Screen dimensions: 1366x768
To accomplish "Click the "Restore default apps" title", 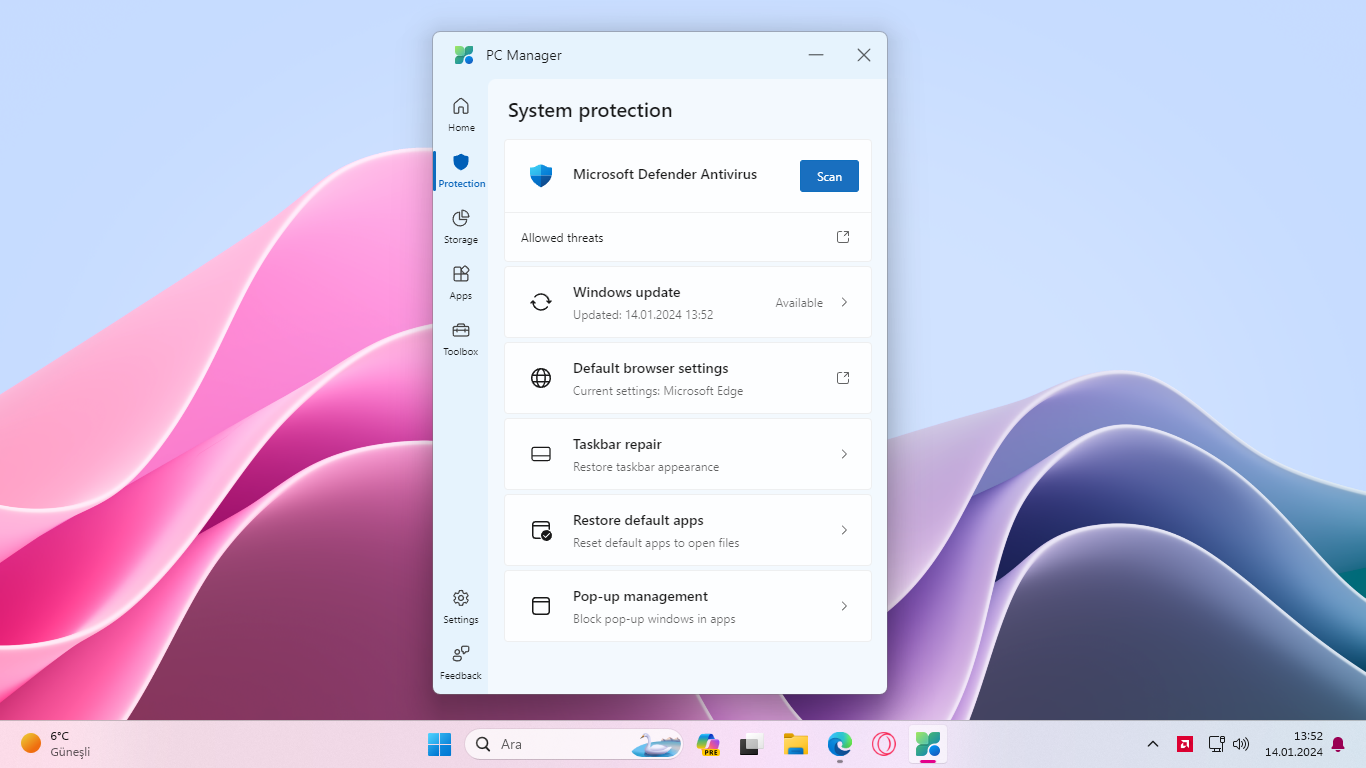I will [x=638, y=520].
